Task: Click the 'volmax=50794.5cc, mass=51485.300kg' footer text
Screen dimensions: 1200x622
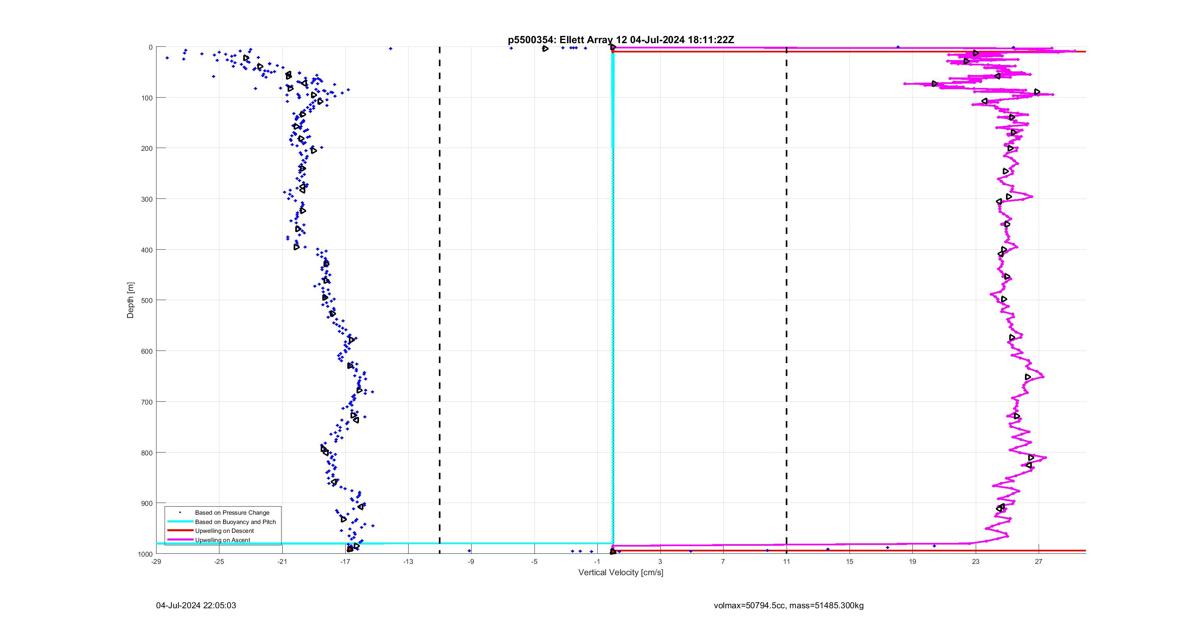Action: (789, 605)
